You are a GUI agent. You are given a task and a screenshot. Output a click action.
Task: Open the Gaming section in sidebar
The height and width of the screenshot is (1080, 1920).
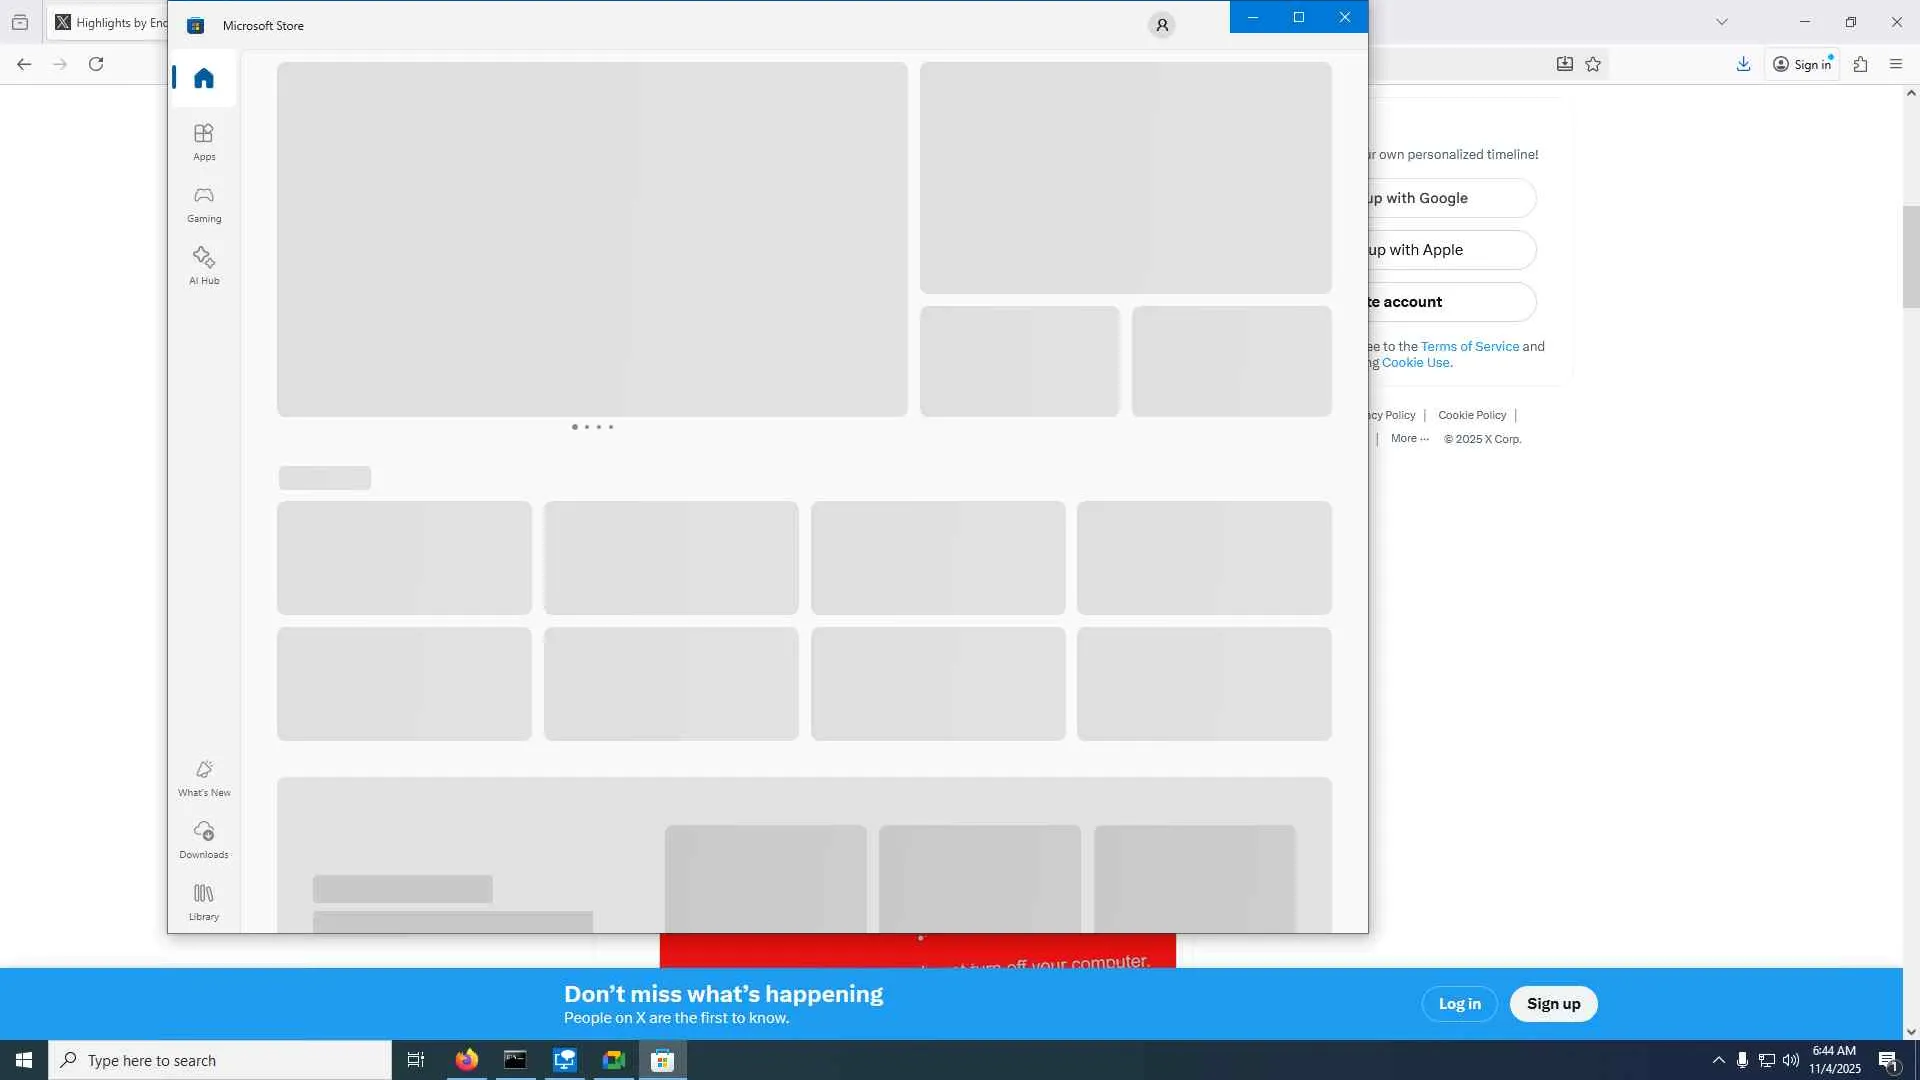(x=204, y=203)
